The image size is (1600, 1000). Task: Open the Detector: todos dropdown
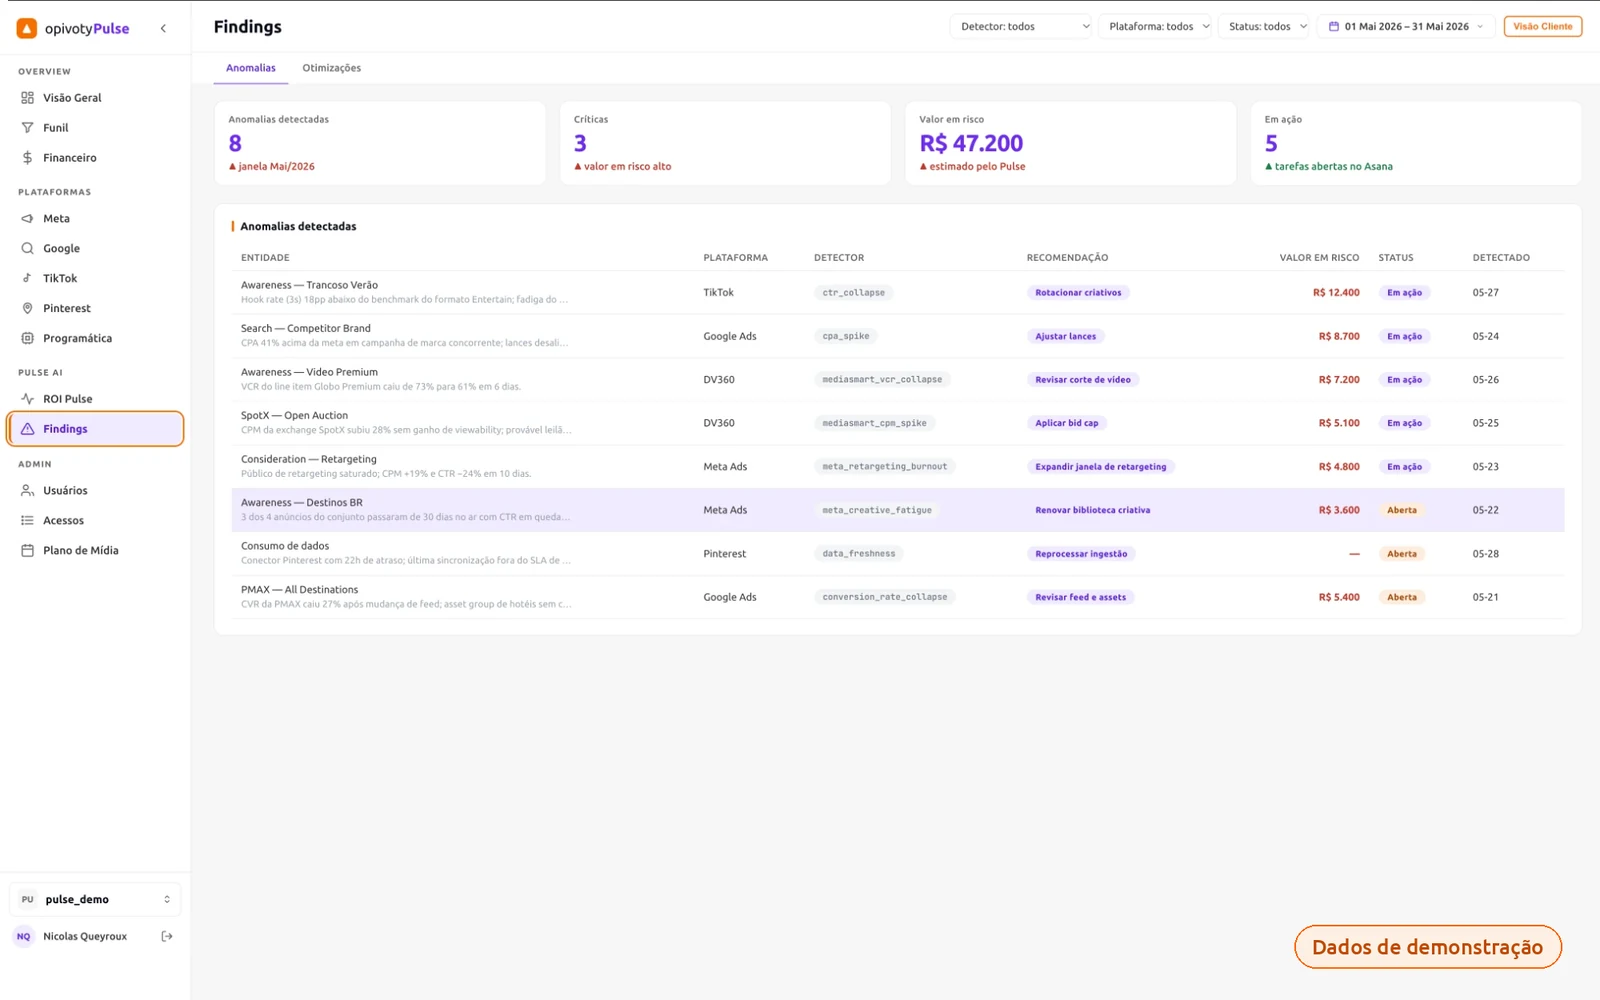(1021, 27)
